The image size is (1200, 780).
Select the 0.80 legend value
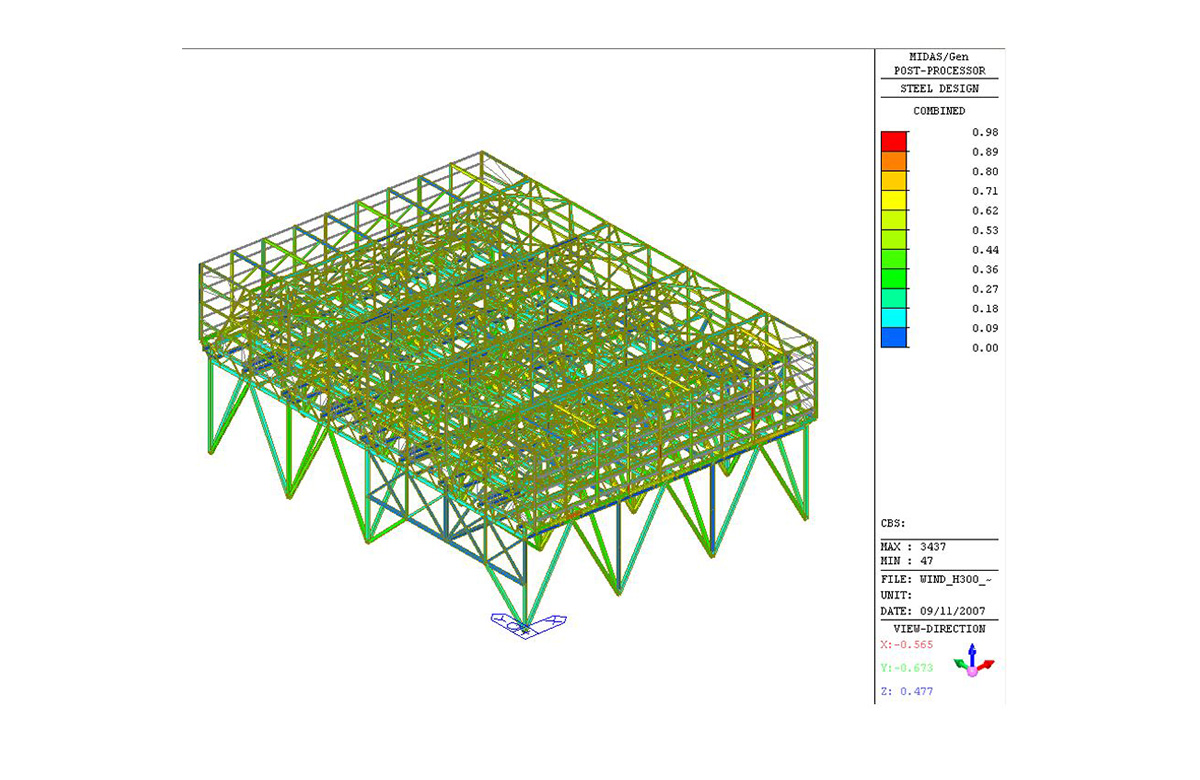984,171
